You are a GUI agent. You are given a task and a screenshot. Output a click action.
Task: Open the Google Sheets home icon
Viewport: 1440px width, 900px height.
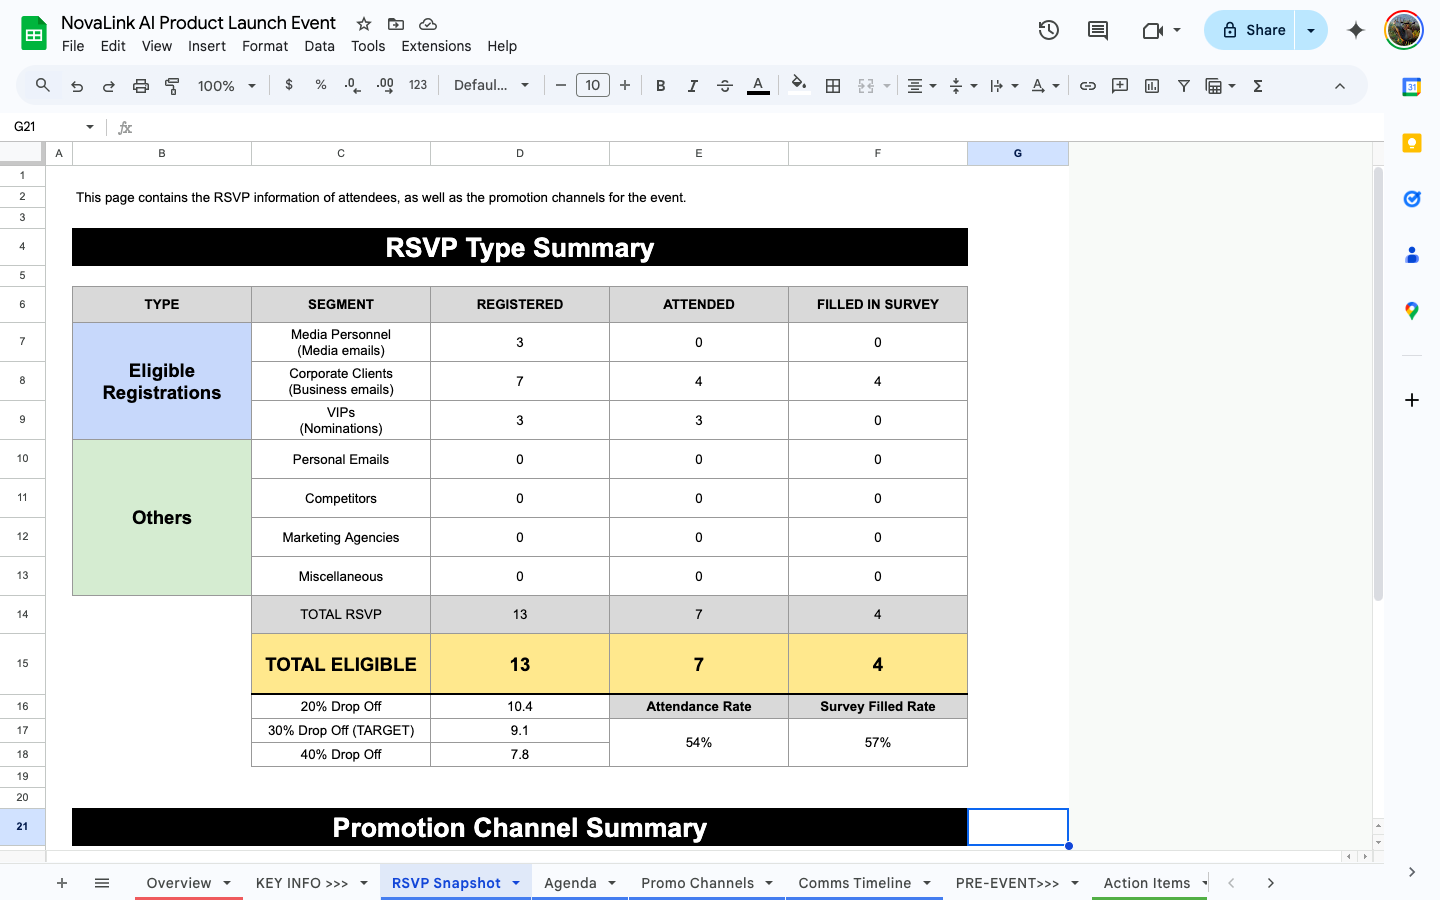tap(34, 34)
